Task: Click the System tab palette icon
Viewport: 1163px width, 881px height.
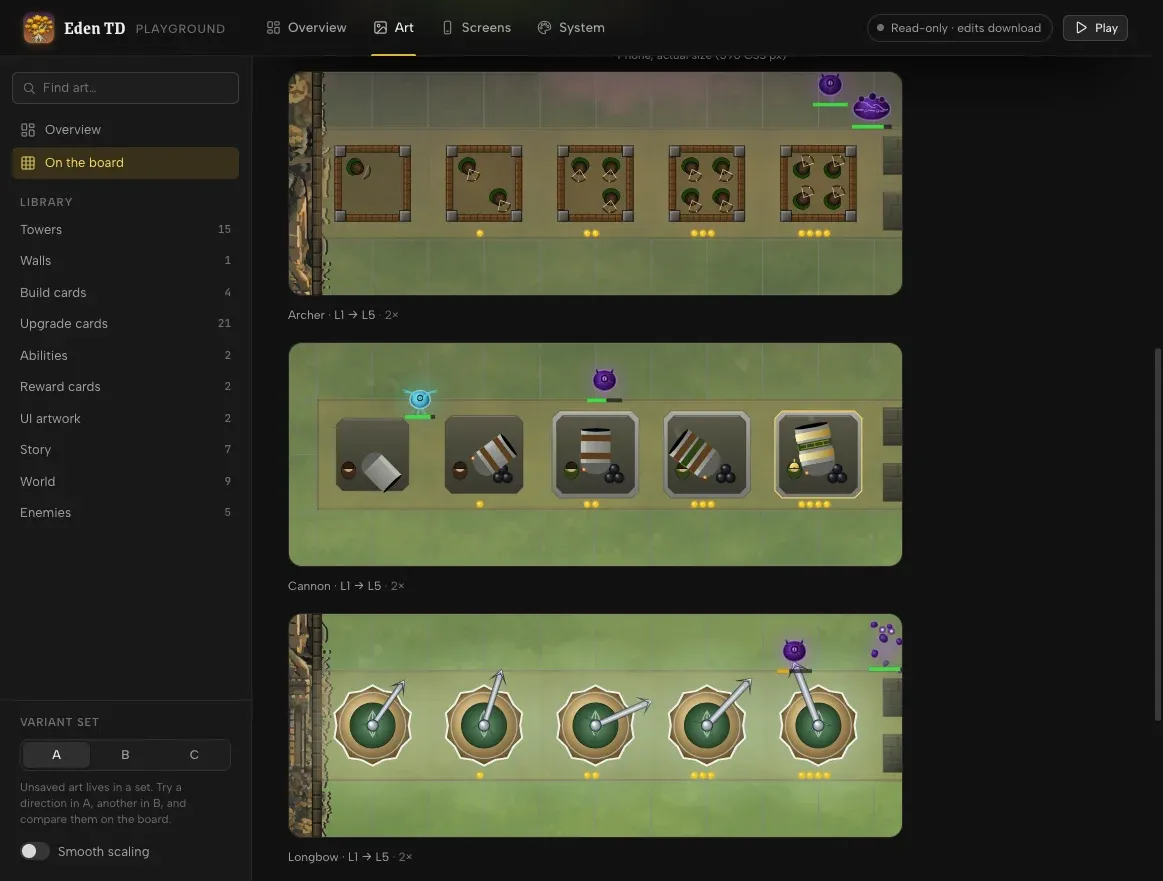Action: (544, 27)
